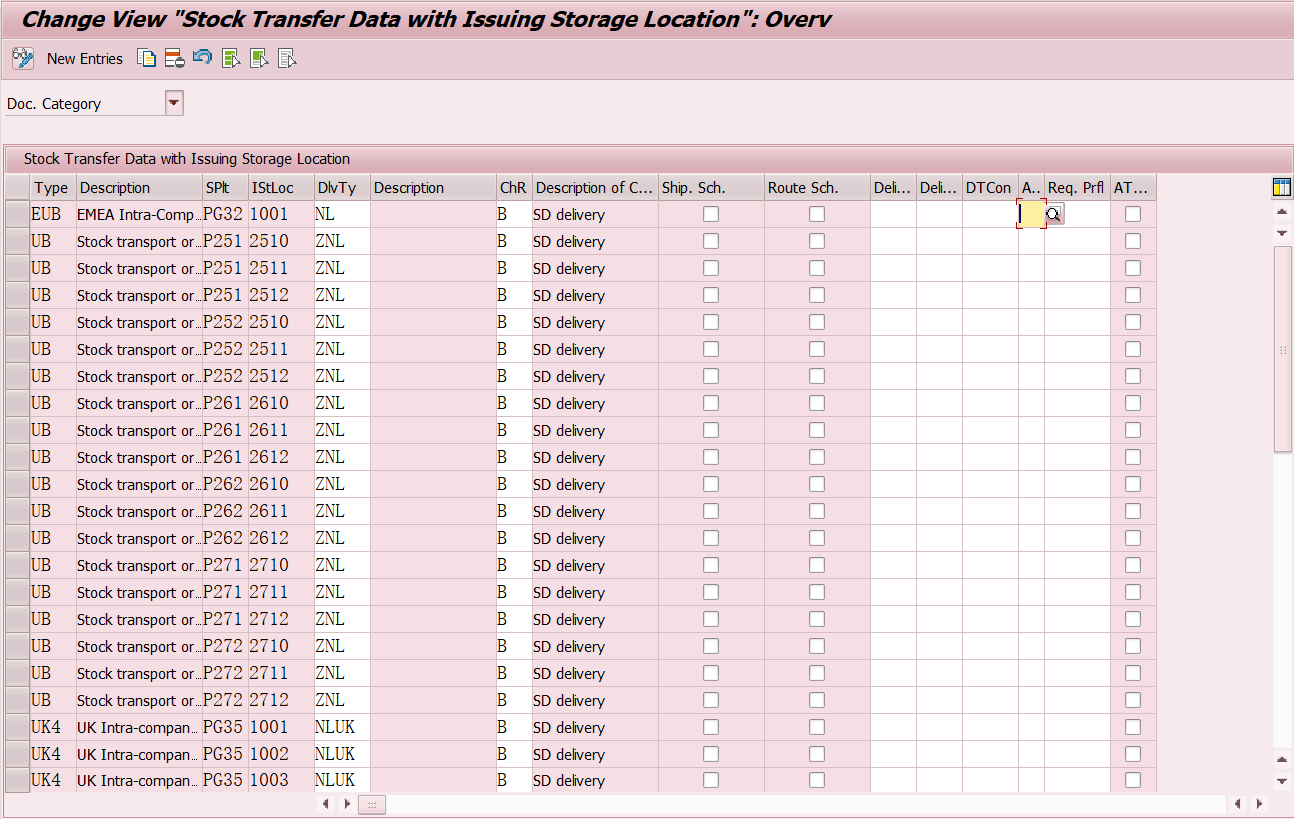Tick Ship. Sch. for PG35 1001 row

tap(711, 727)
